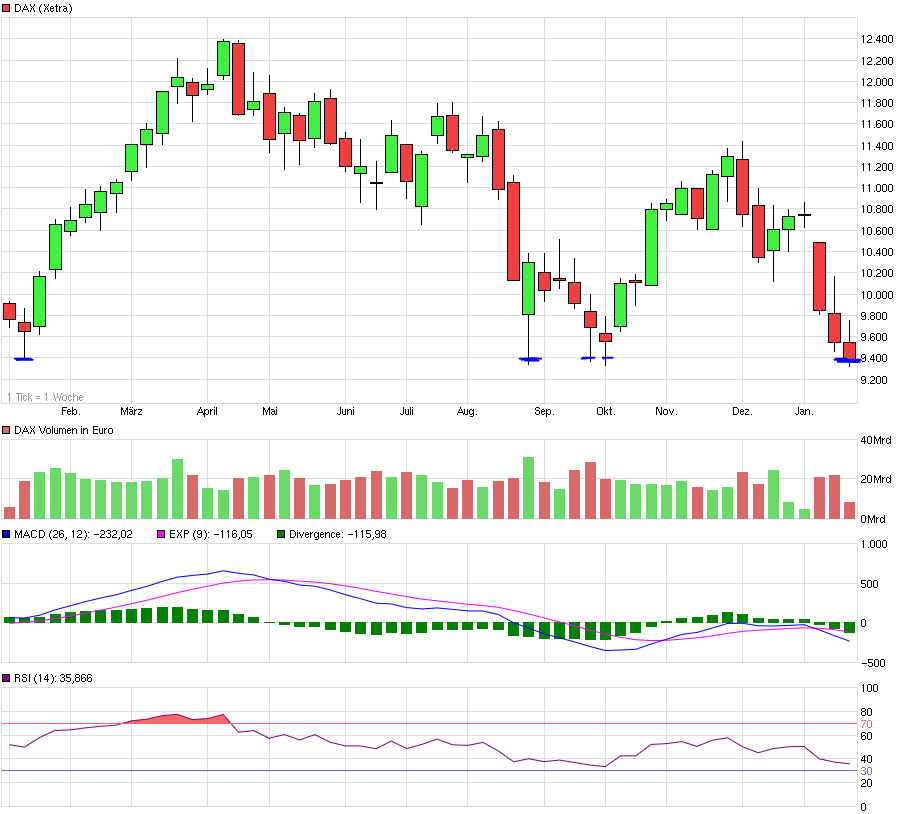Screen dimensions: 904x814
Task: Click the "März" month label
Action: (131, 411)
